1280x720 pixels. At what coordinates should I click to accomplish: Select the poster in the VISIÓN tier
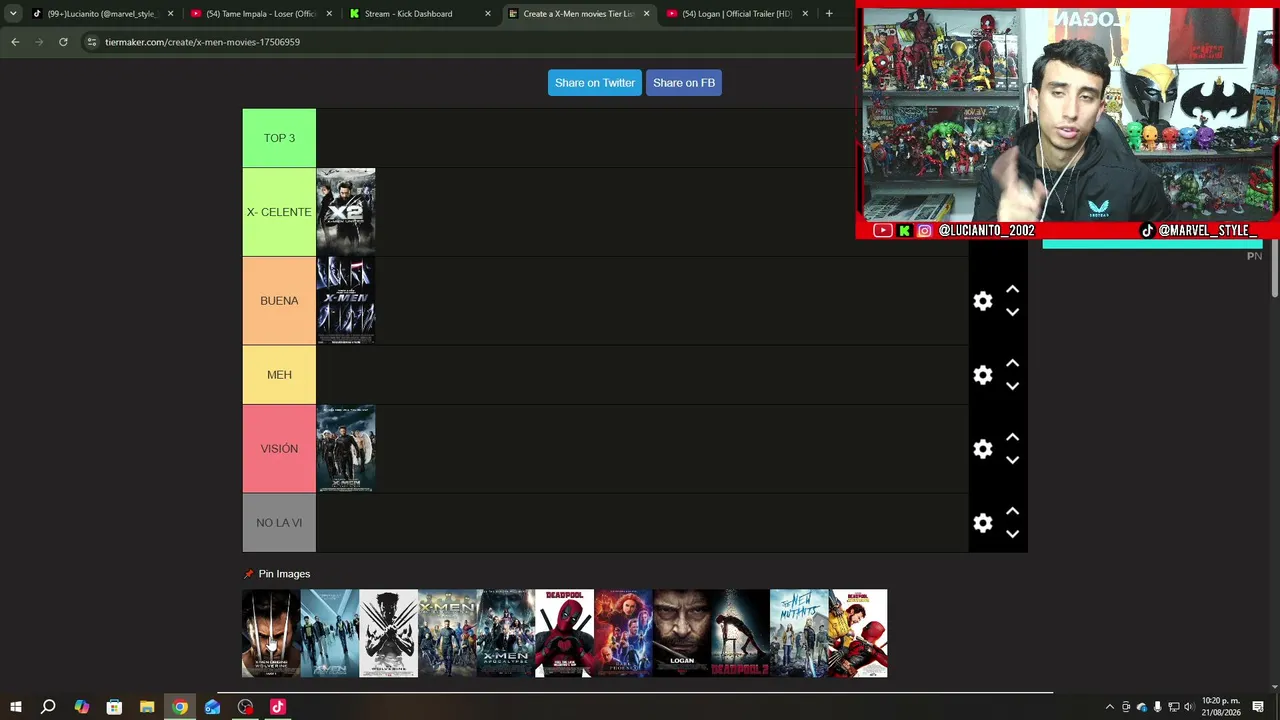(346, 449)
